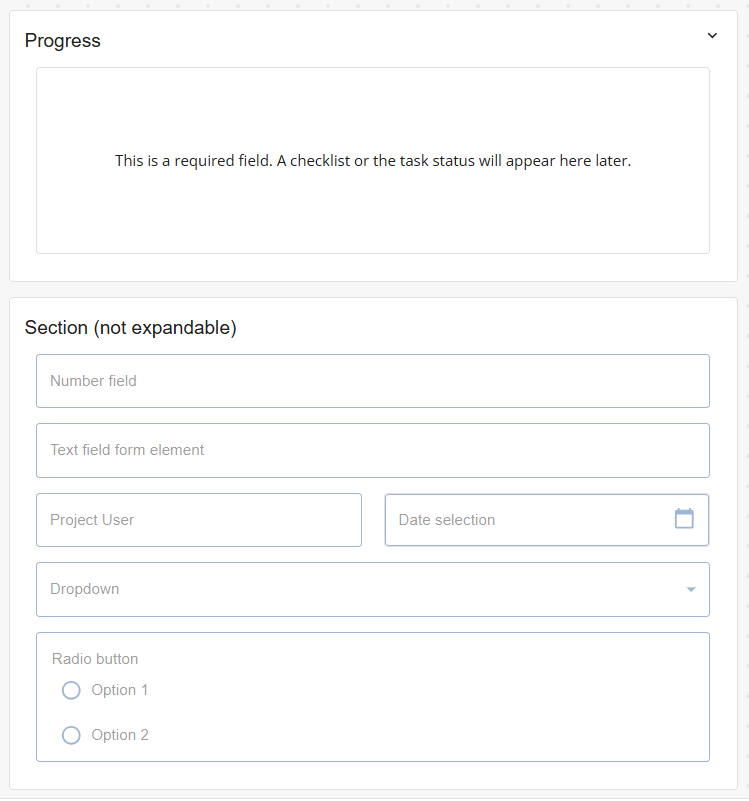Screen dimensions: 749x801
Task: Click the Progress section heading
Action: [x=62, y=41]
